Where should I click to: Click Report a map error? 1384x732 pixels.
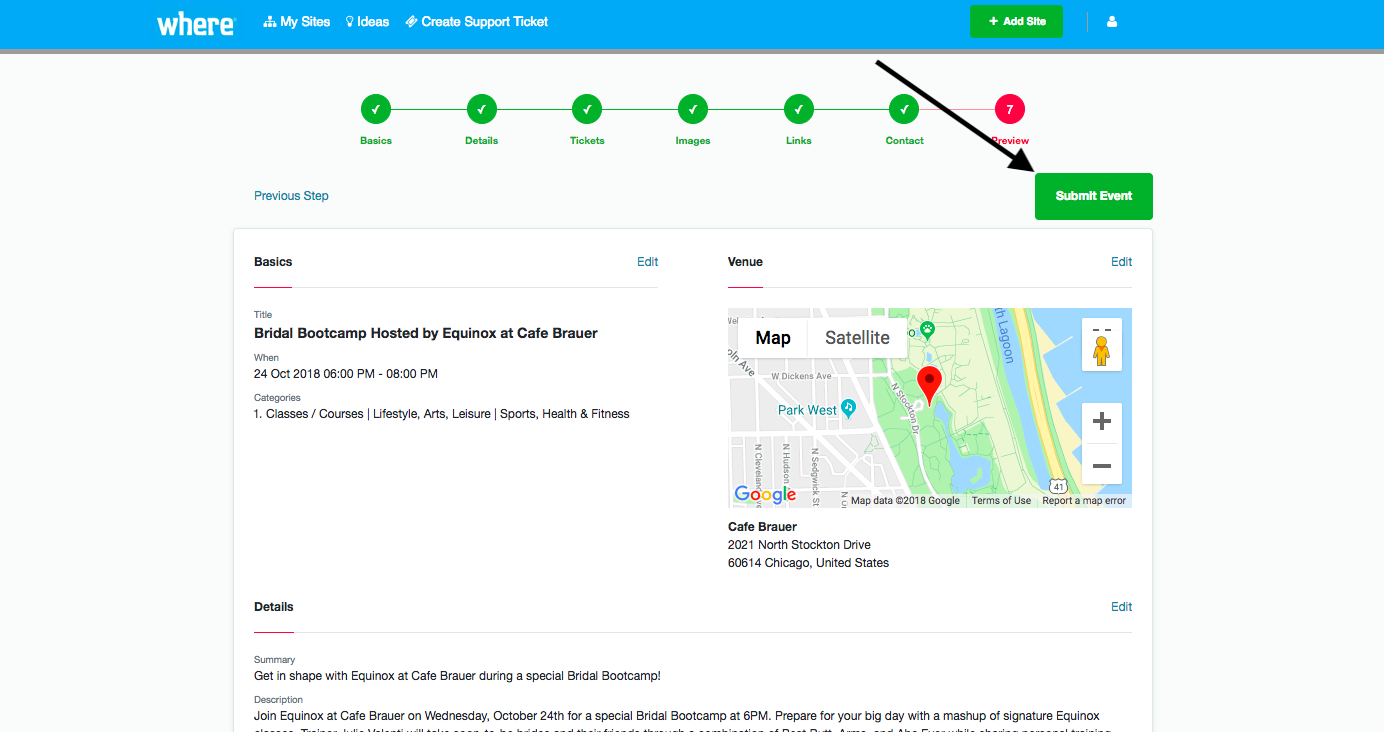click(x=1084, y=501)
